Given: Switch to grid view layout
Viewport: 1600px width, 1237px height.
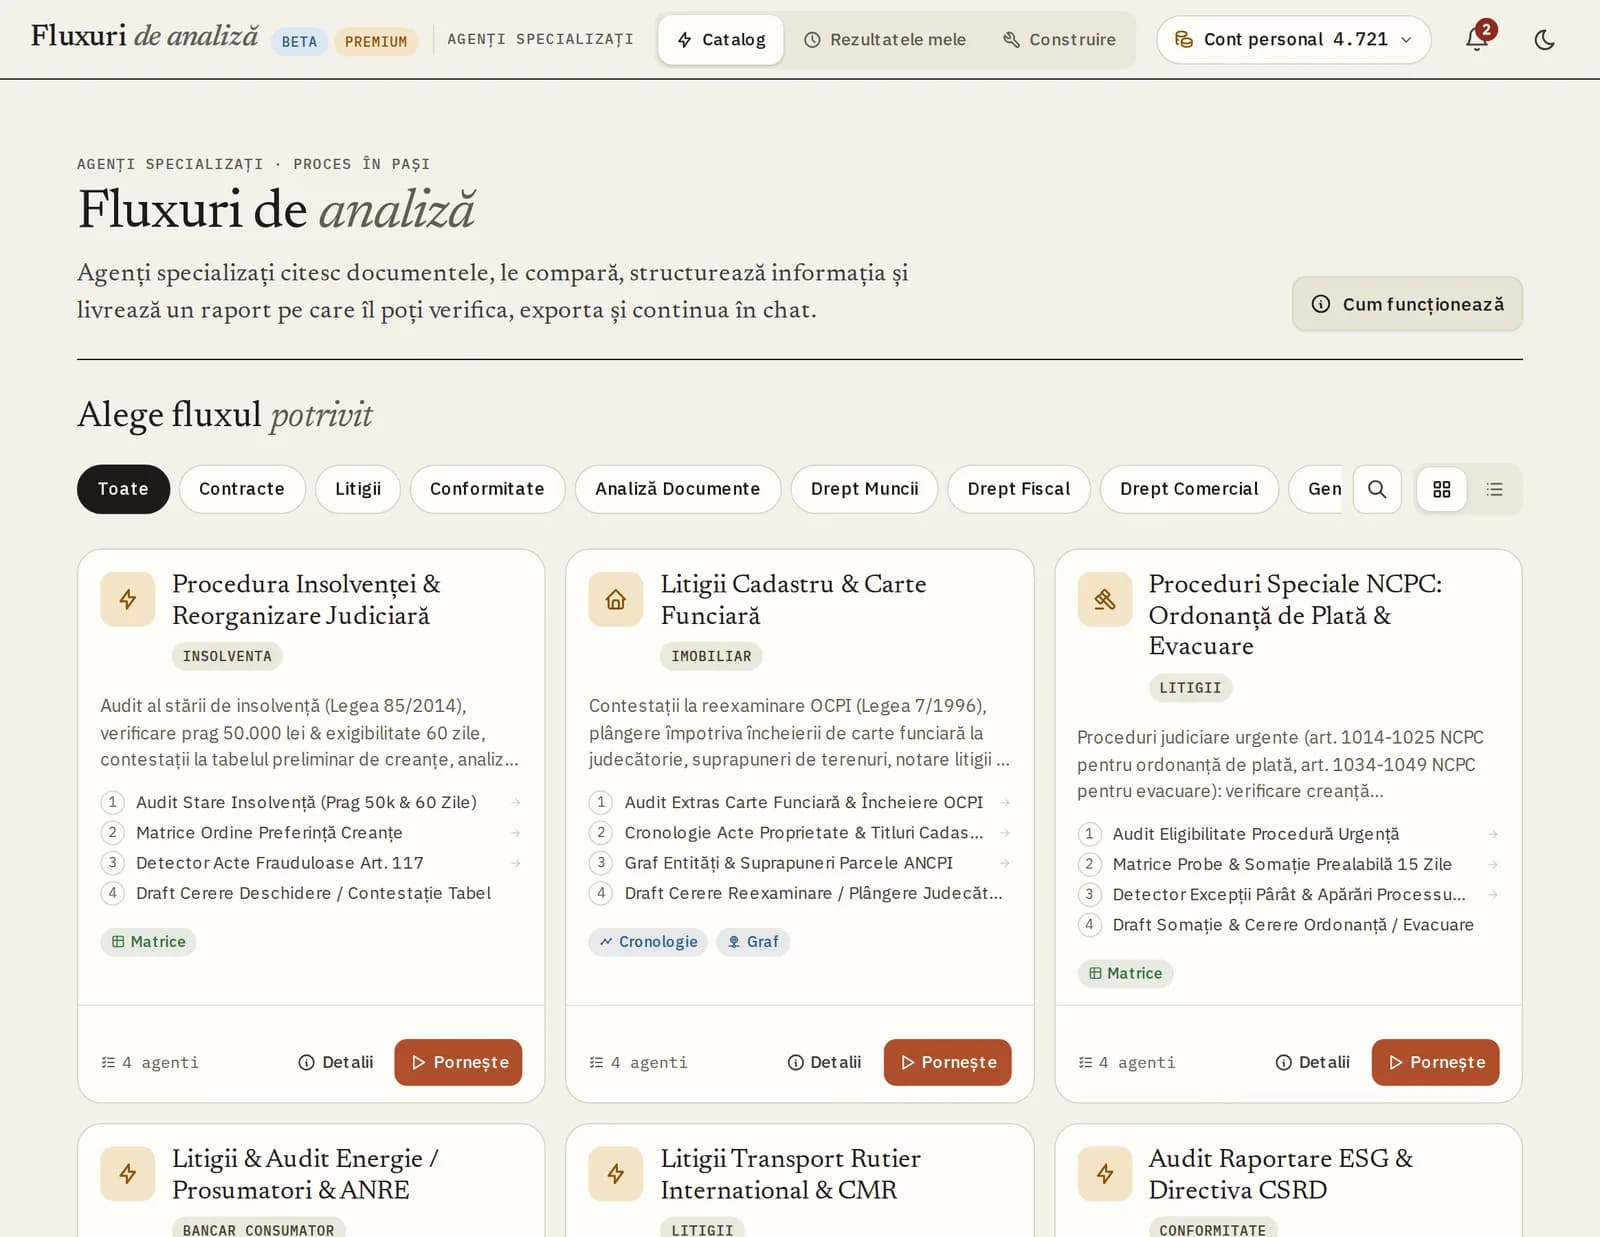Looking at the screenshot, I should (x=1441, y=489).
